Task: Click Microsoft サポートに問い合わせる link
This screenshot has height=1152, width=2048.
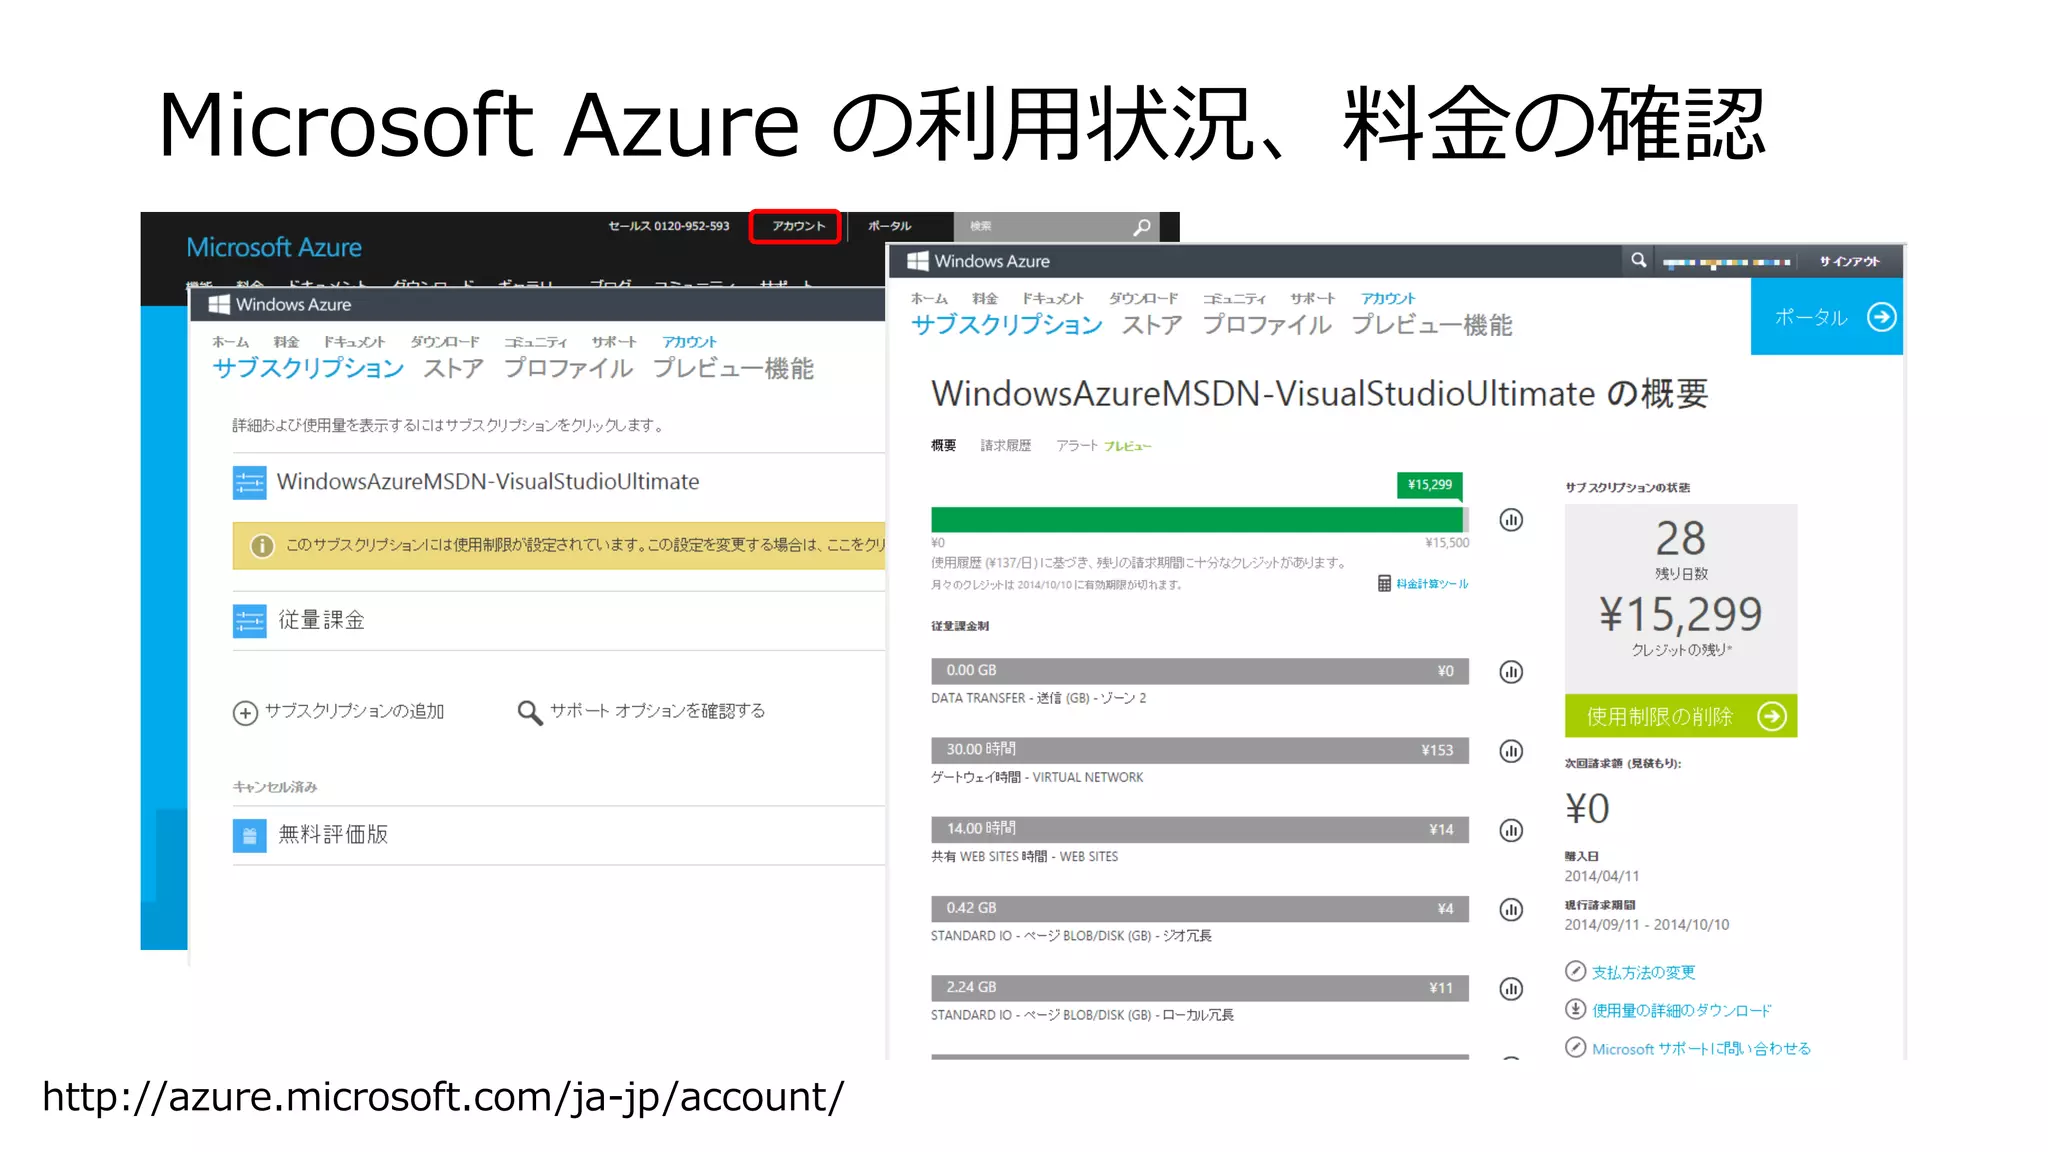Action: pyautogui.click(x=1701, y=1048)
